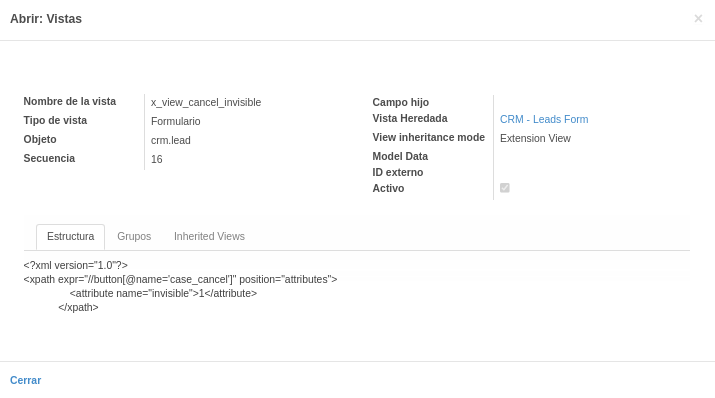The height and width of the screenshot is (398, 715).
Task: Show the Inherited Views tab
Action: (209, 237)
